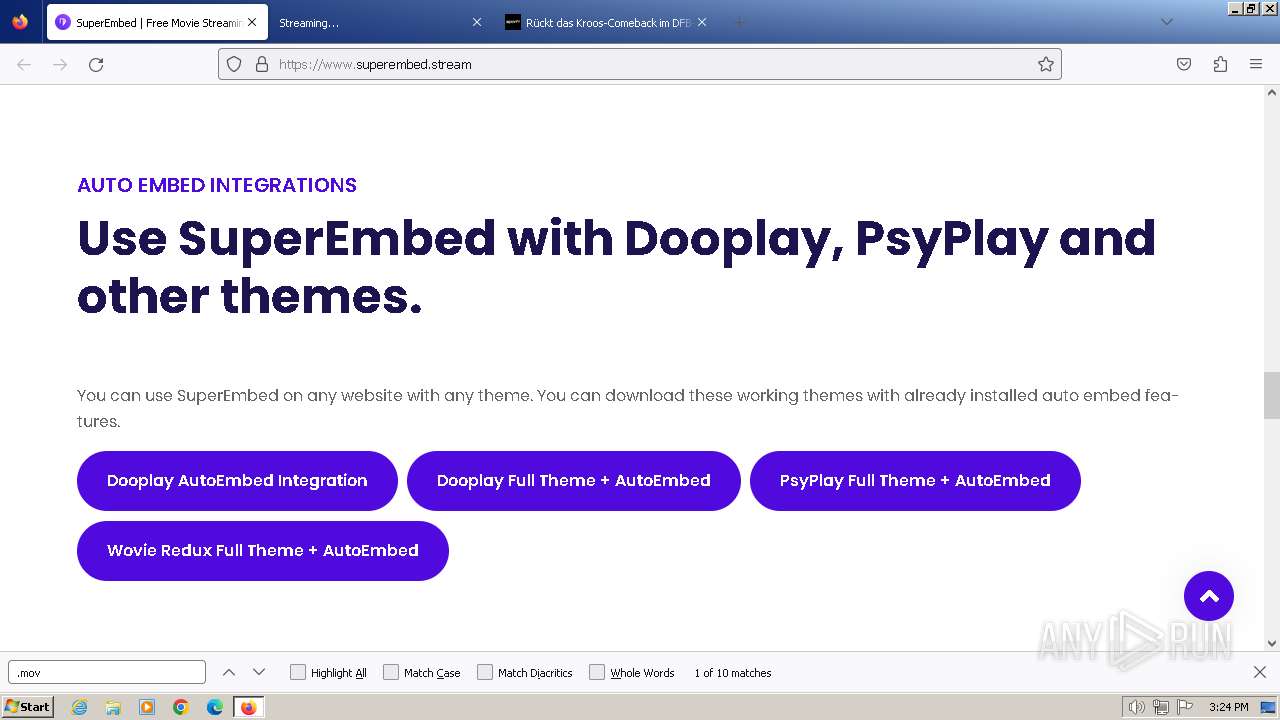Open PsyPlay Full Theme + AutoEmbed
The image size is (1280, 720).
click(x=915, y=481)
